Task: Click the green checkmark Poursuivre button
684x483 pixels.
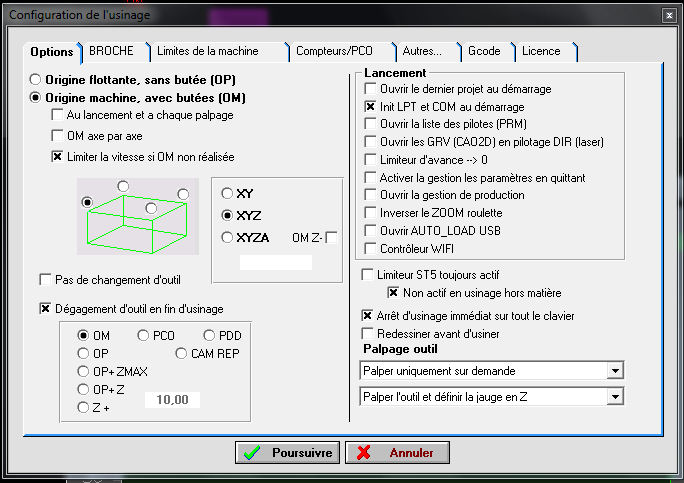Action: point(288,453)
